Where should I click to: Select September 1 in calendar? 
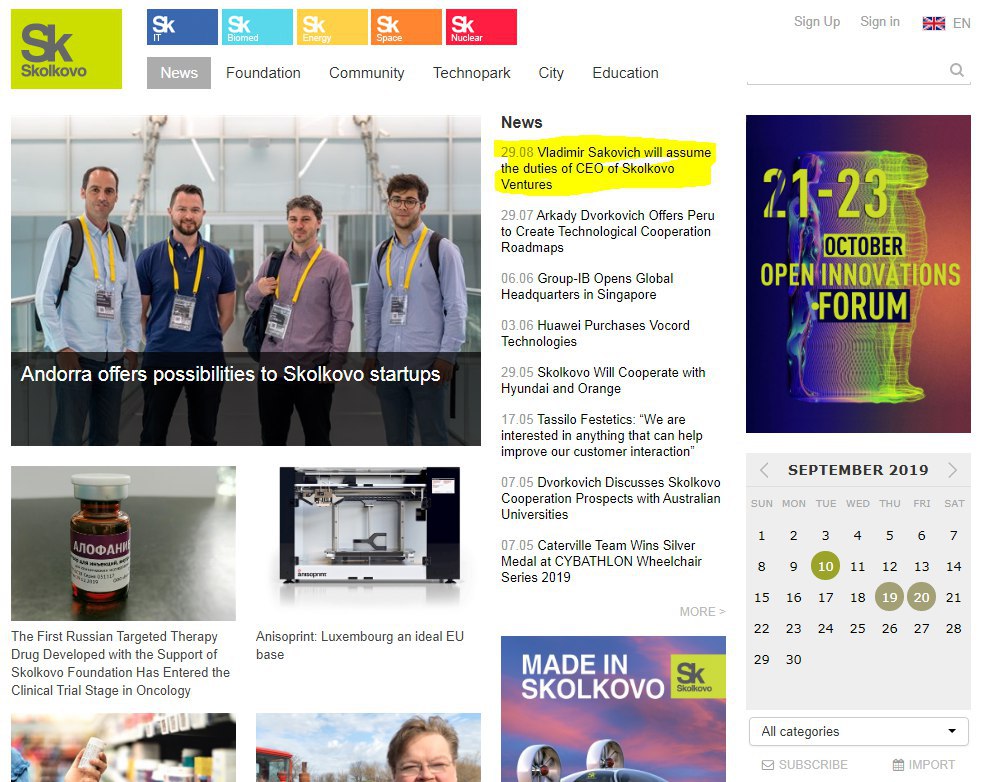pyautogui.click(x=761, y=536)
